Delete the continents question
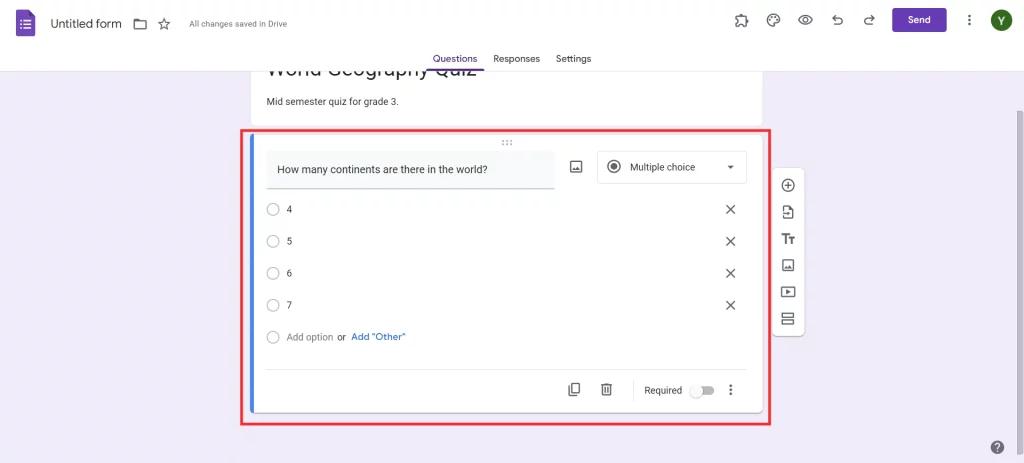The height and width of the screenshot is (463, 1024). pos(607,390)
